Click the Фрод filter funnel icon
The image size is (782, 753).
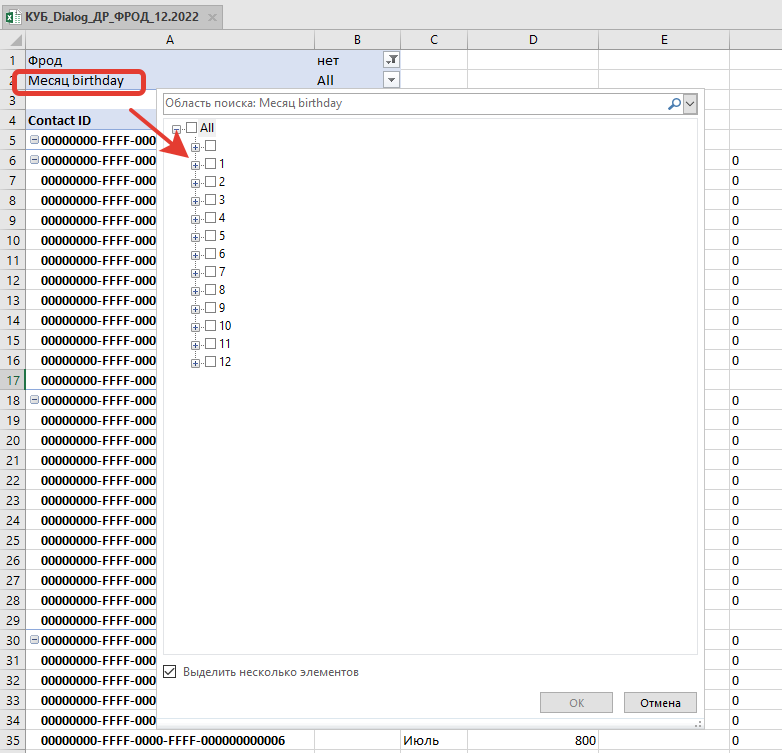pos(391,60)
